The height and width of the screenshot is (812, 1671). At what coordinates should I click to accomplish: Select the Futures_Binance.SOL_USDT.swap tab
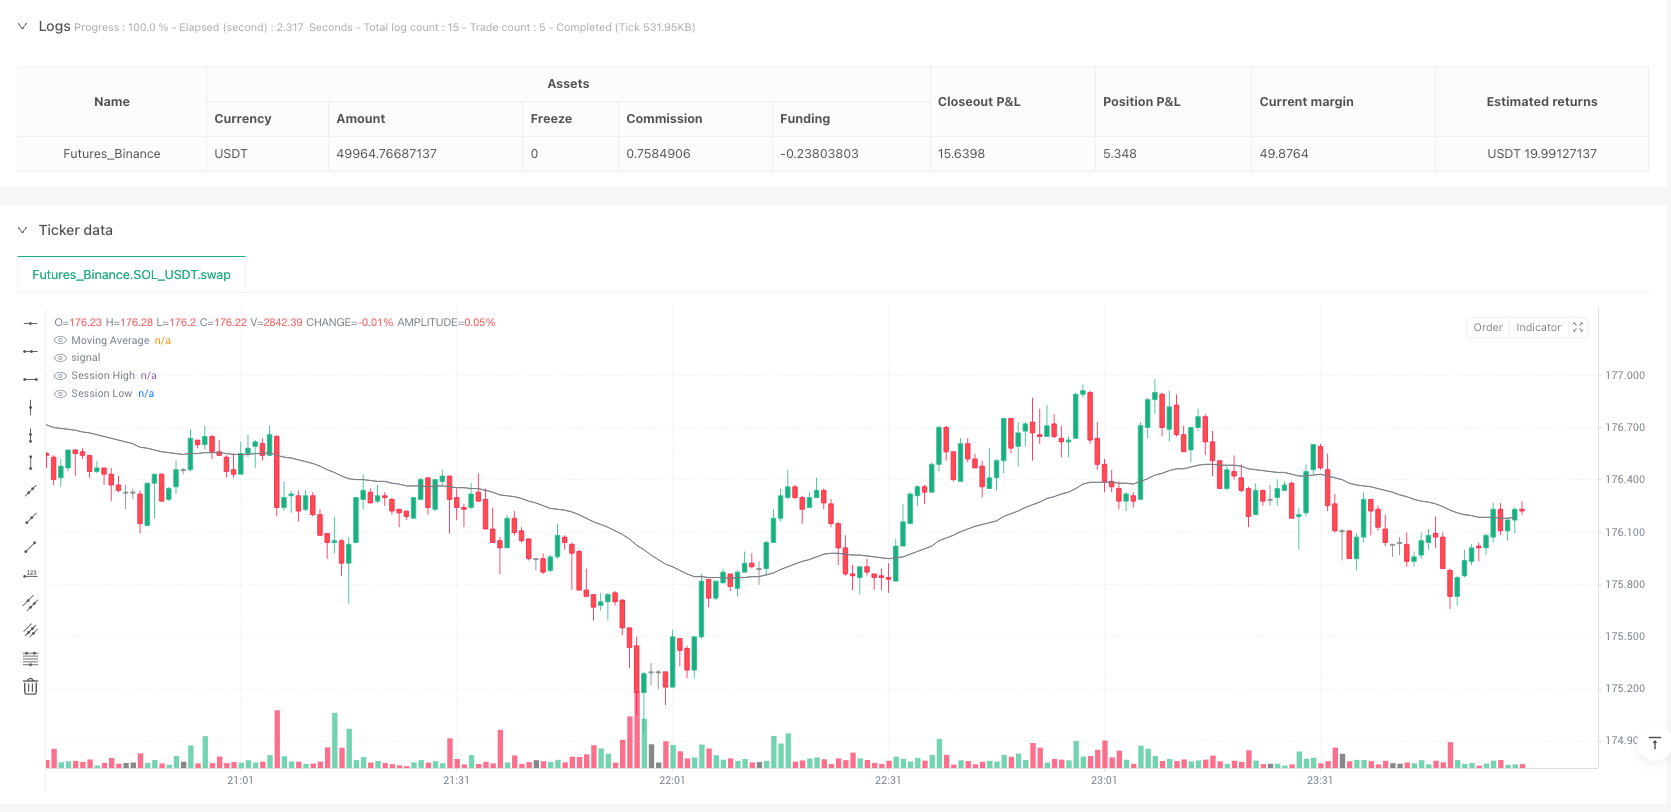pos(131,275)
